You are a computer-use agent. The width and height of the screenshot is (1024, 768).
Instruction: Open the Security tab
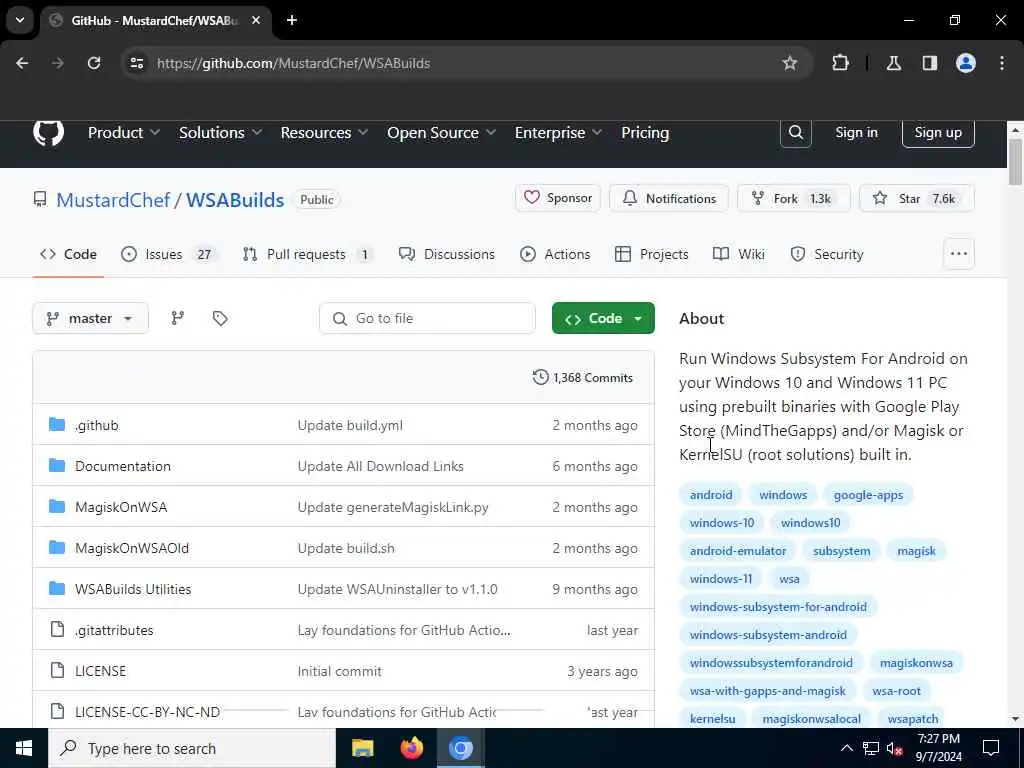click(827, 254)
